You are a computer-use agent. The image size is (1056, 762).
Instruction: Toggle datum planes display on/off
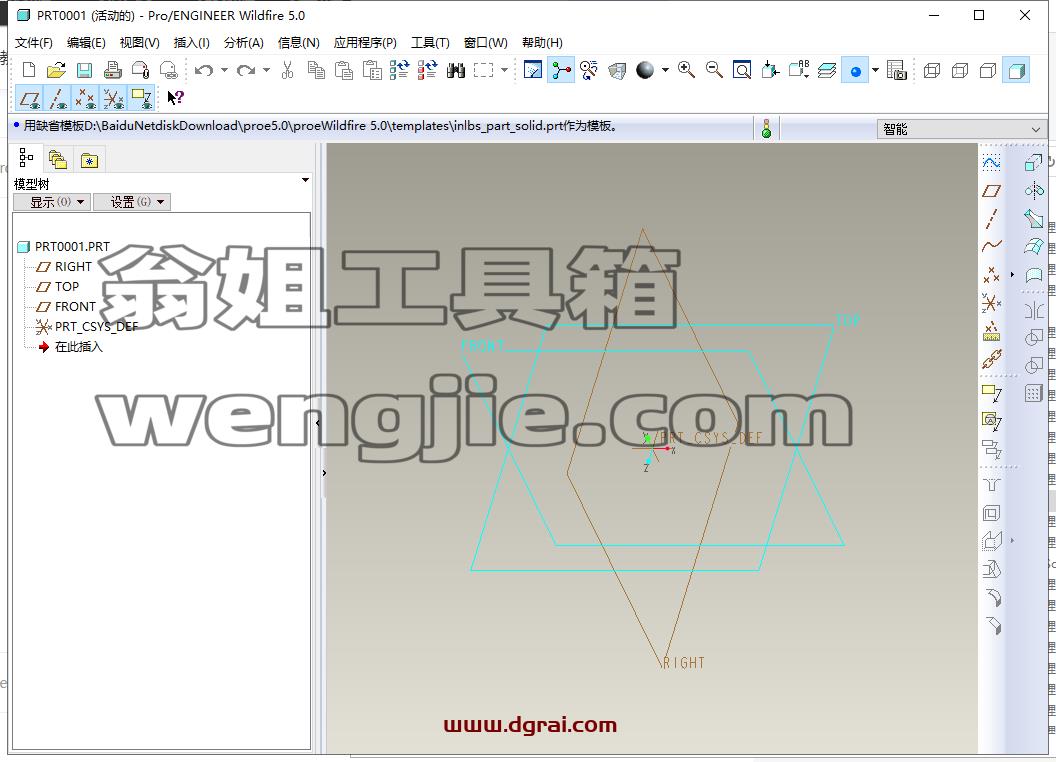point(29,98)
